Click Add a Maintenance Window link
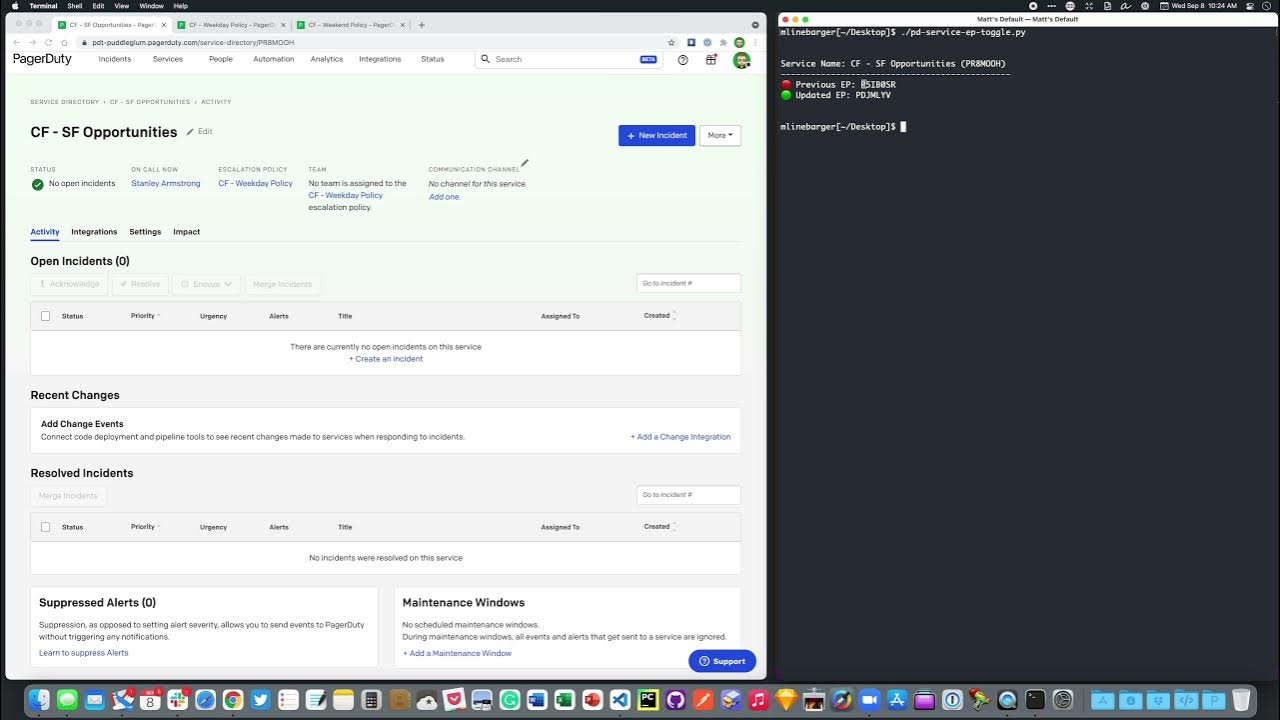Viewport: 1280px width, 720px height. (x=457, y=653)
